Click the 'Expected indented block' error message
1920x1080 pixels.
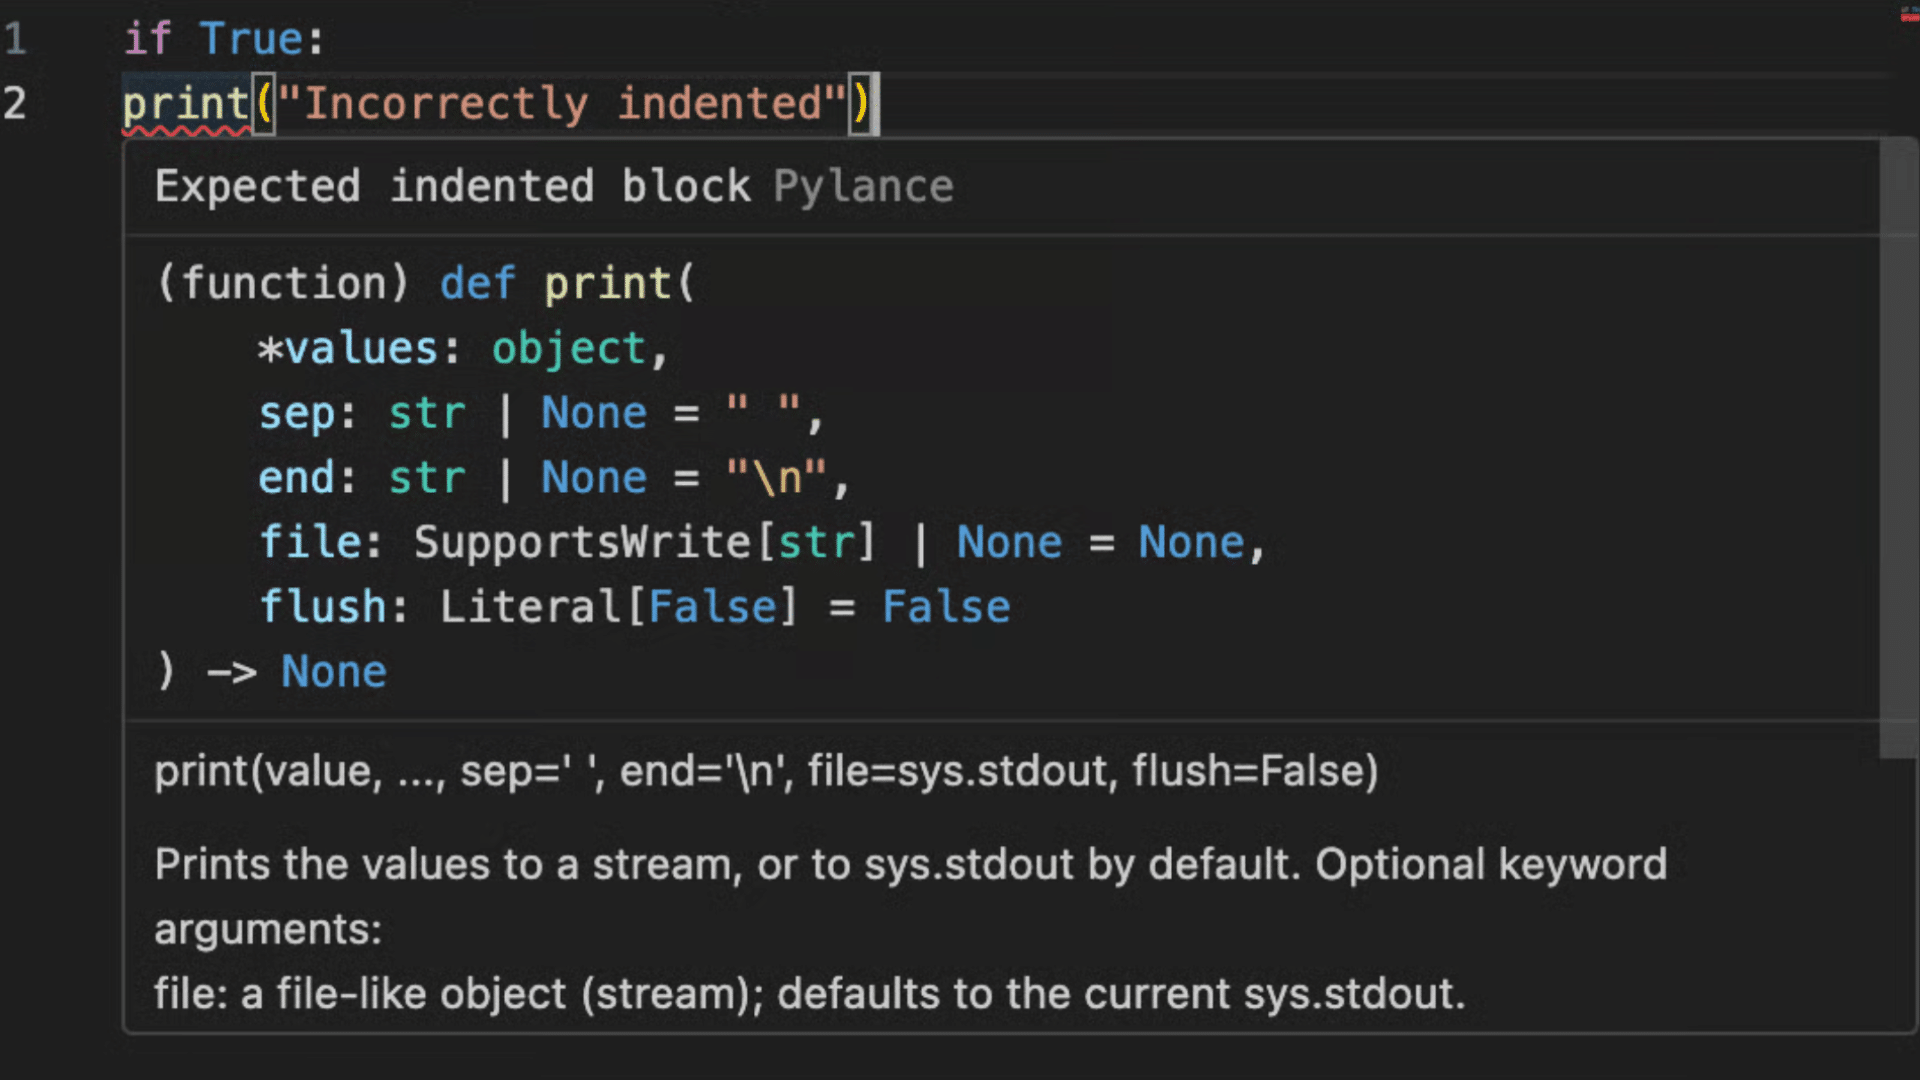pos(453,187)
